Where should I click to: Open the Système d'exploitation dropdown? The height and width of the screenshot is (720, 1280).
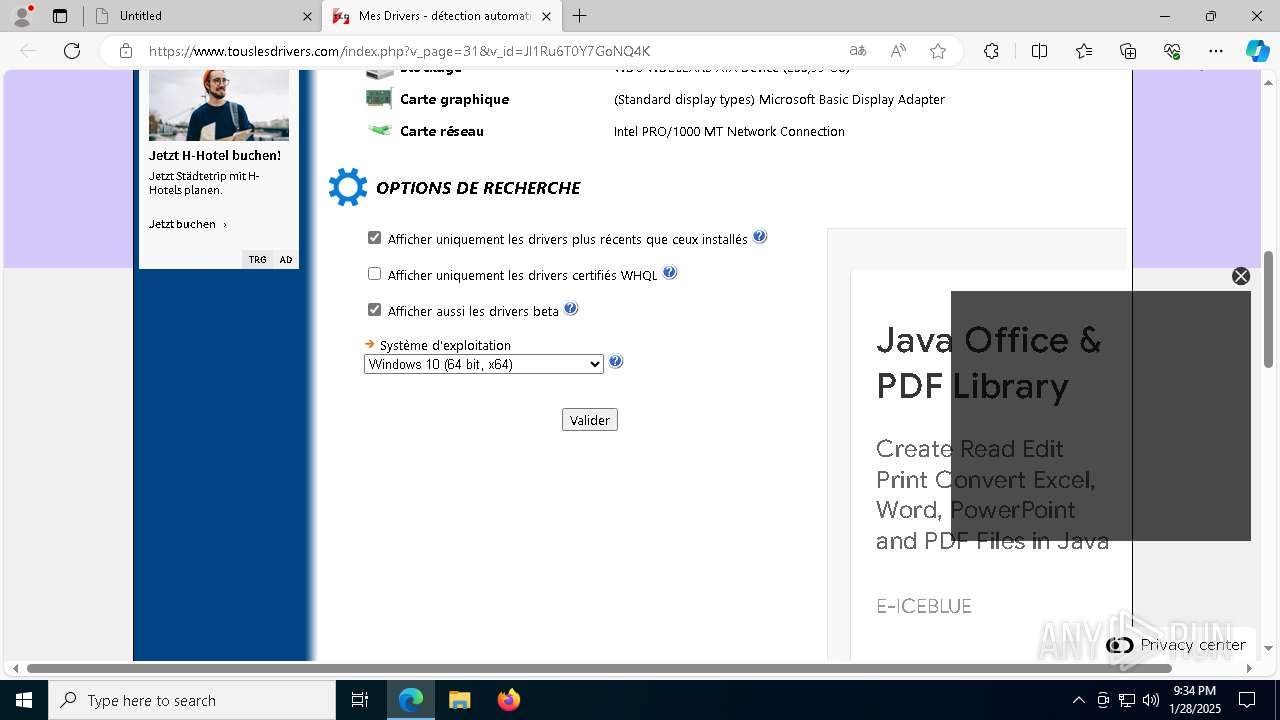[x=484, y=364]
